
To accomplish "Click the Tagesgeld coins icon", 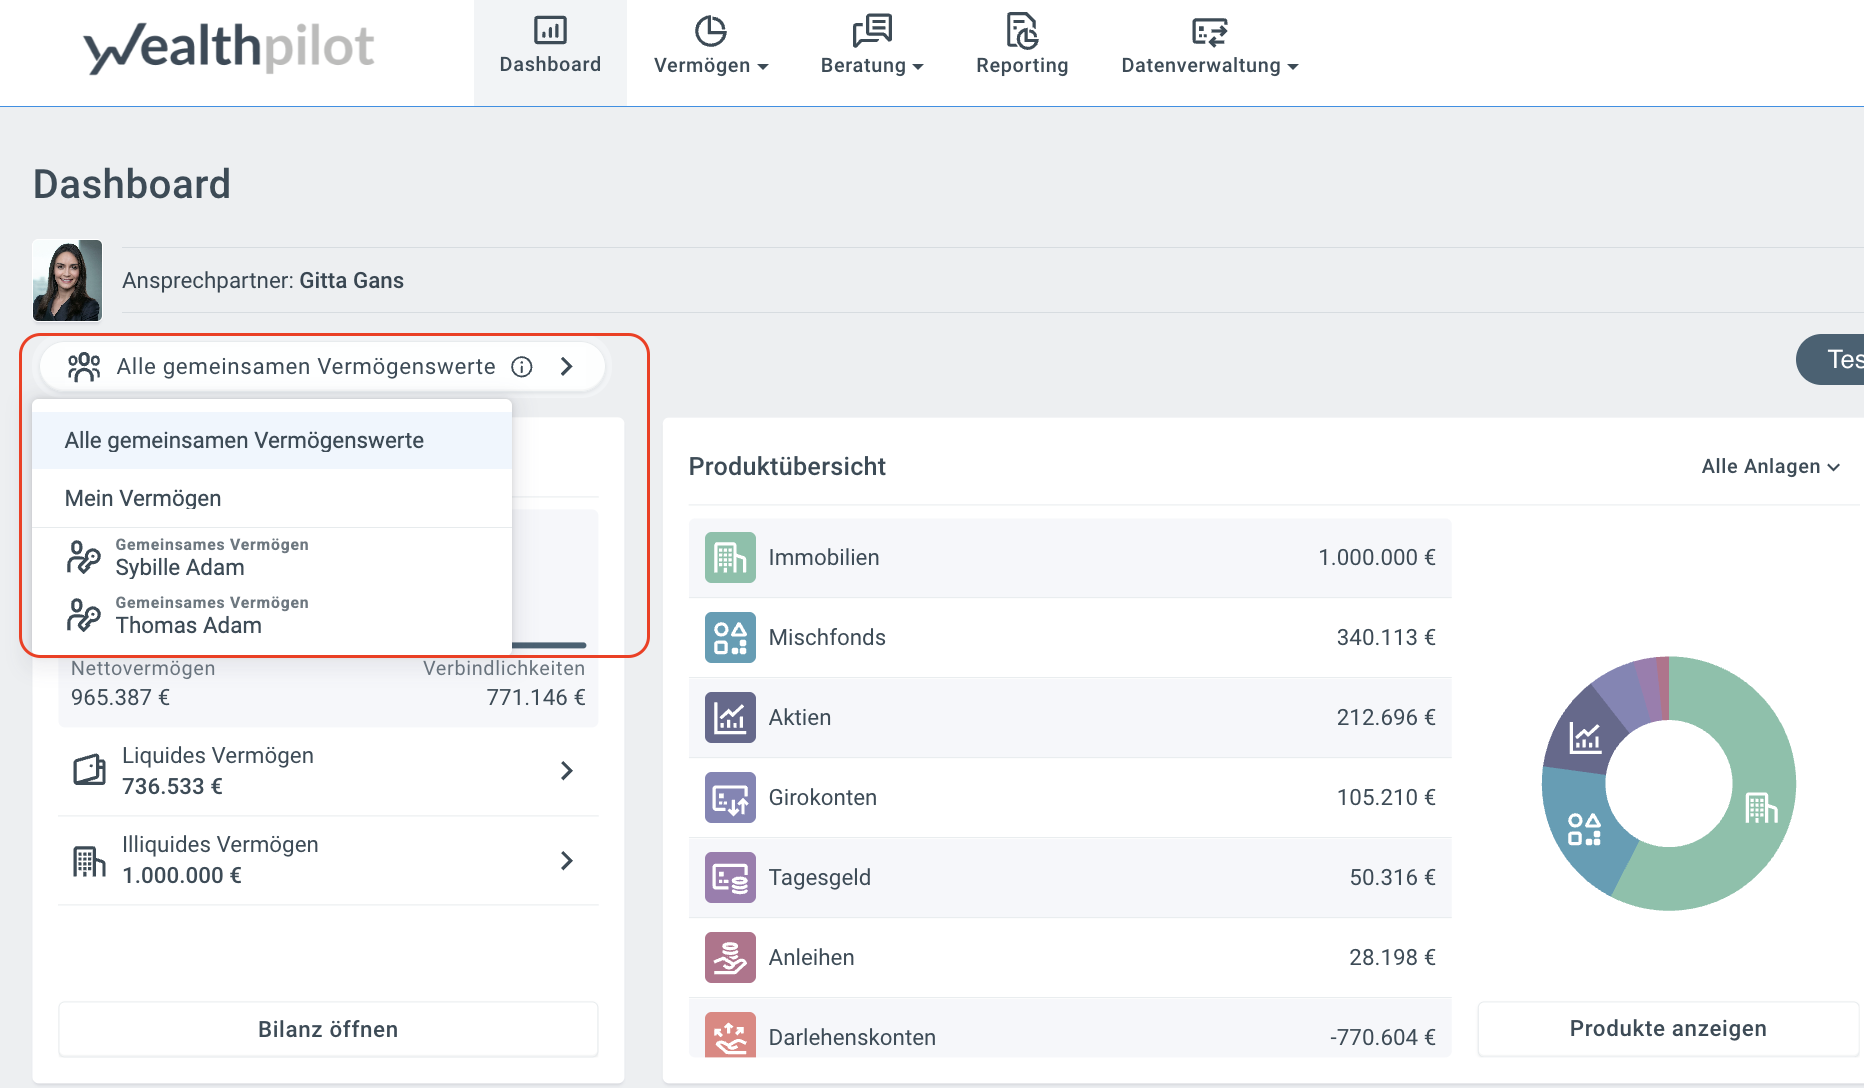I will [730, 878].
